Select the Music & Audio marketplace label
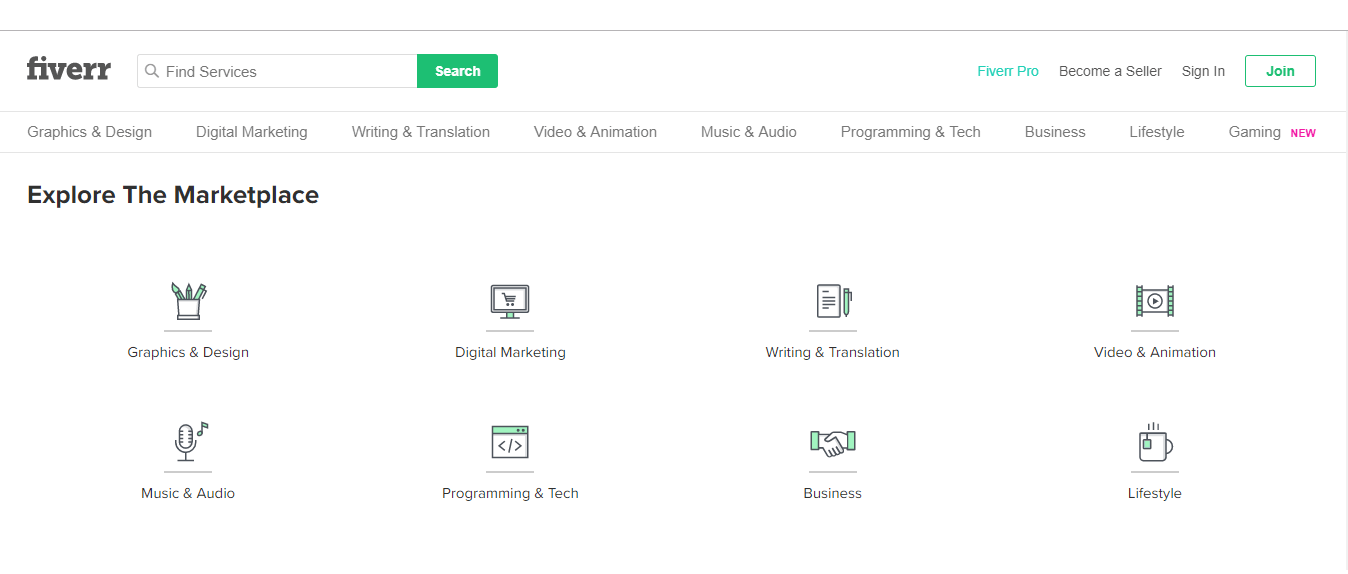The width and height of the screenshot is (1348, 574). (x=188, y=493)
